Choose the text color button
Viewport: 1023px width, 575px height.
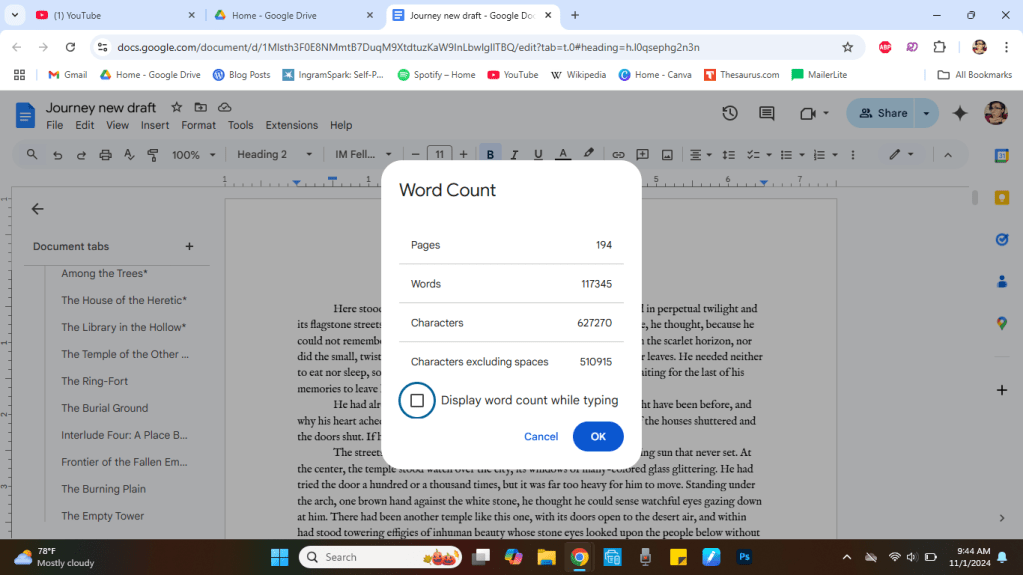pyautogui.click(x=563, y=154)
